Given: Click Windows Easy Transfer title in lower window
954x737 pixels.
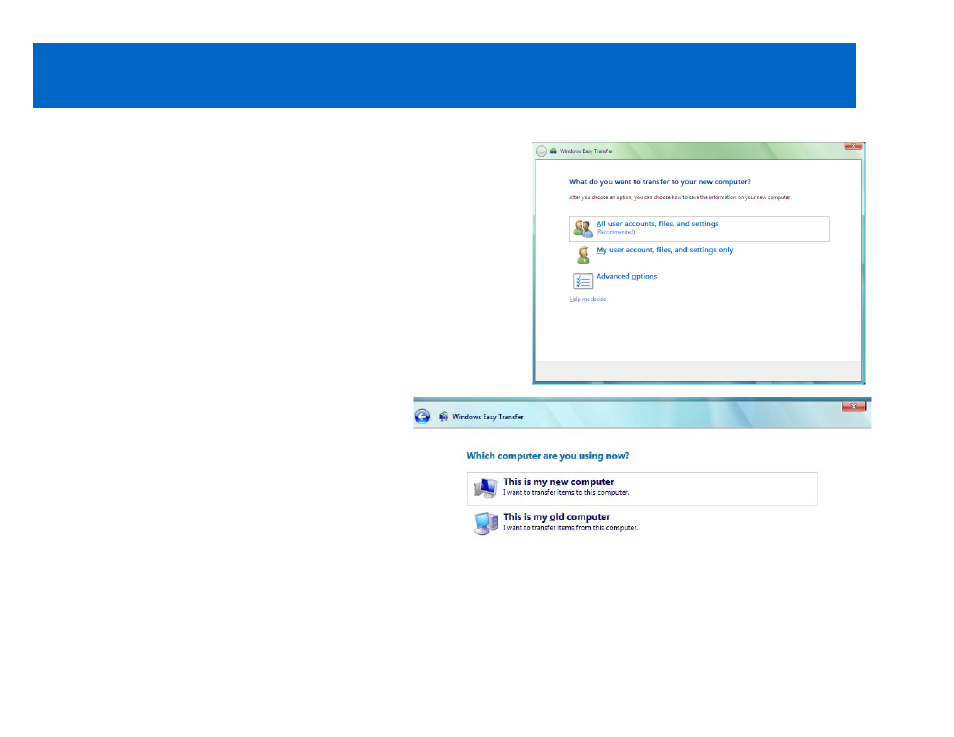Looking at the screenshot, I should coord(488,417).
